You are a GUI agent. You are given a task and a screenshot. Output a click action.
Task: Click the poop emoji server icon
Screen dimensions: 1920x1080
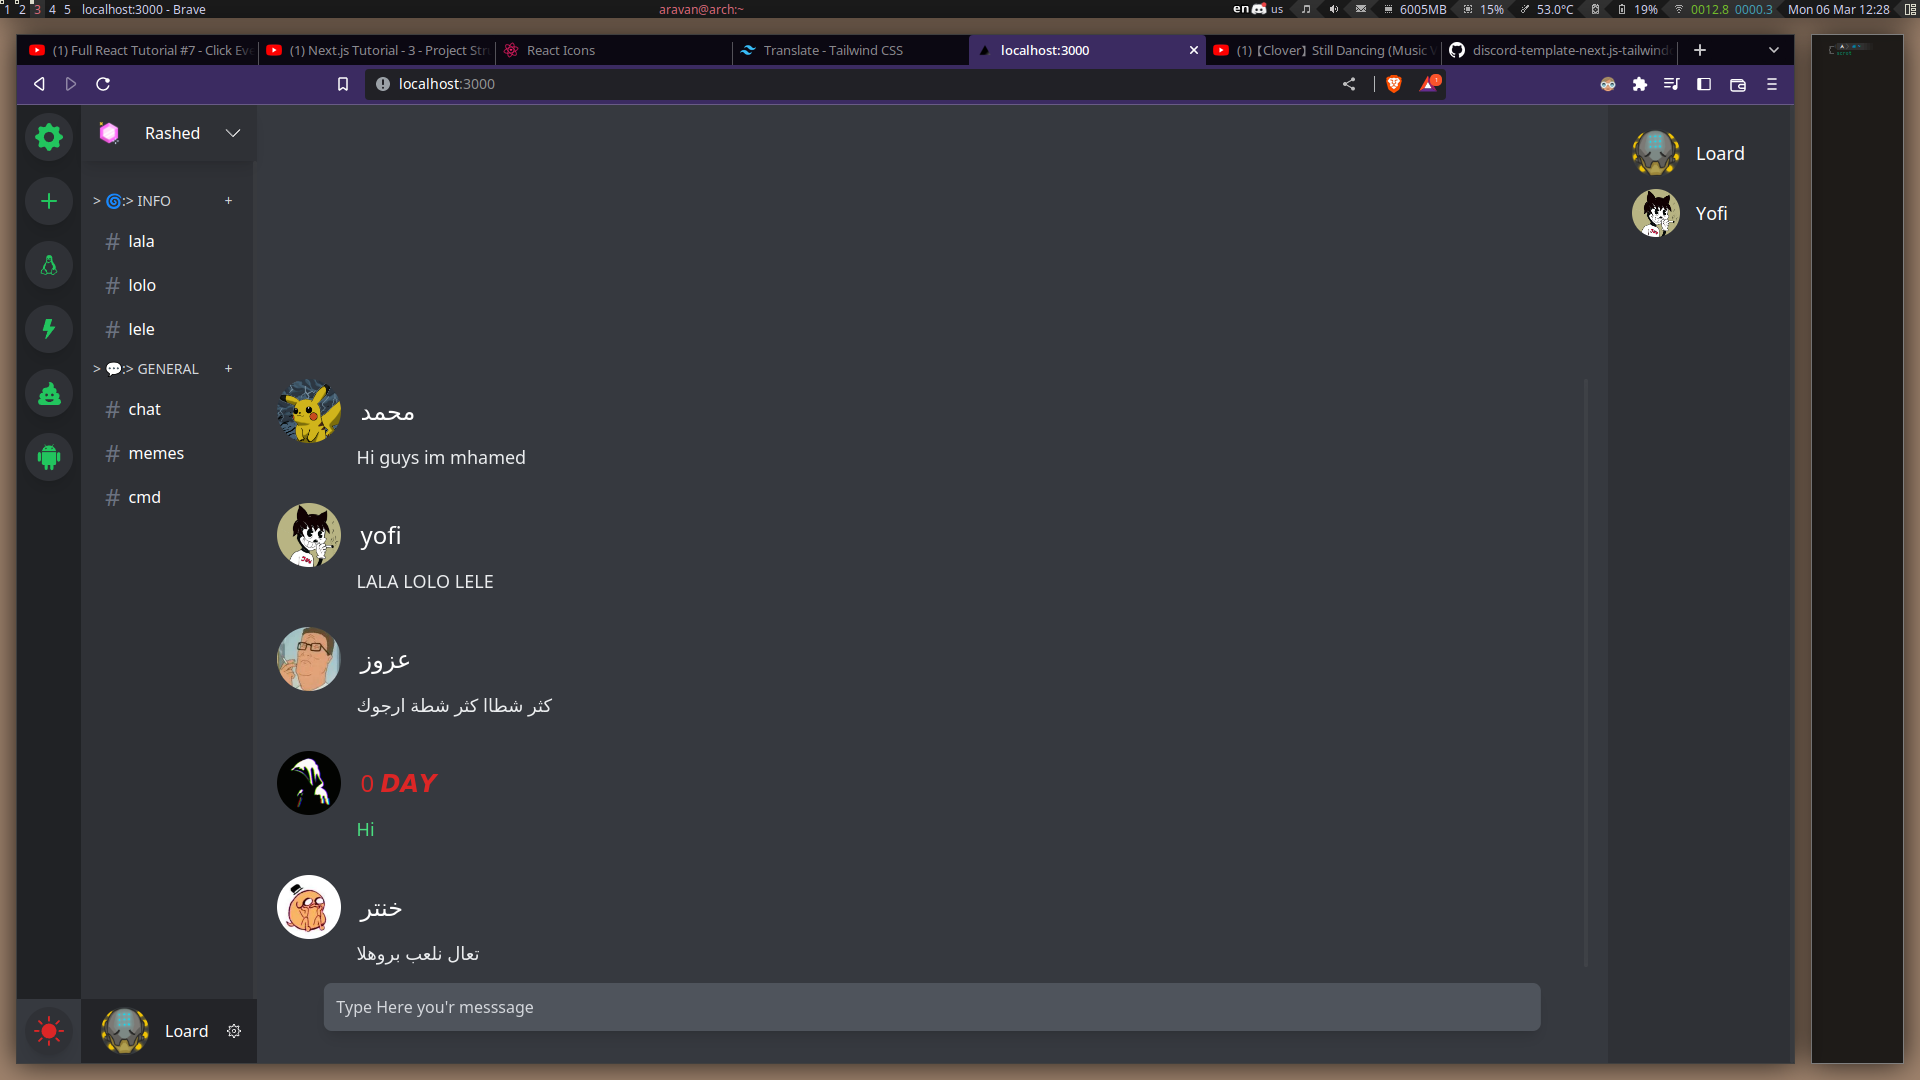48,393
